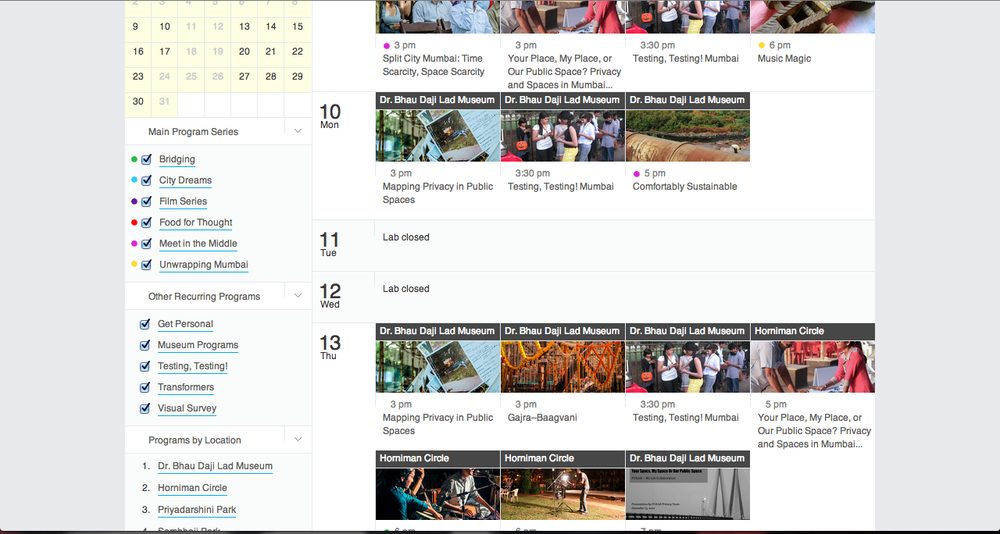Open the Comfortably Sustainable event title
Screen dimensions: 1000x534
click(x=685, y=187)
